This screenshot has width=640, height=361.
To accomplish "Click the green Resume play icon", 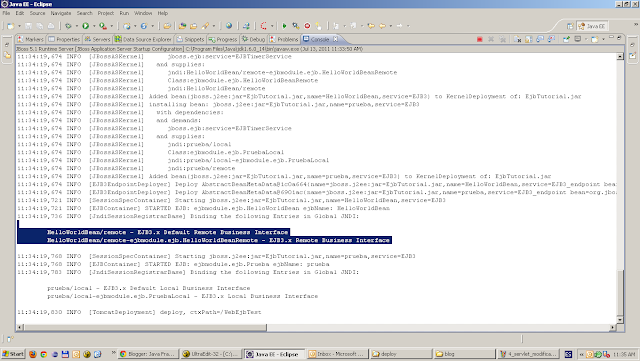I will 284,26.
